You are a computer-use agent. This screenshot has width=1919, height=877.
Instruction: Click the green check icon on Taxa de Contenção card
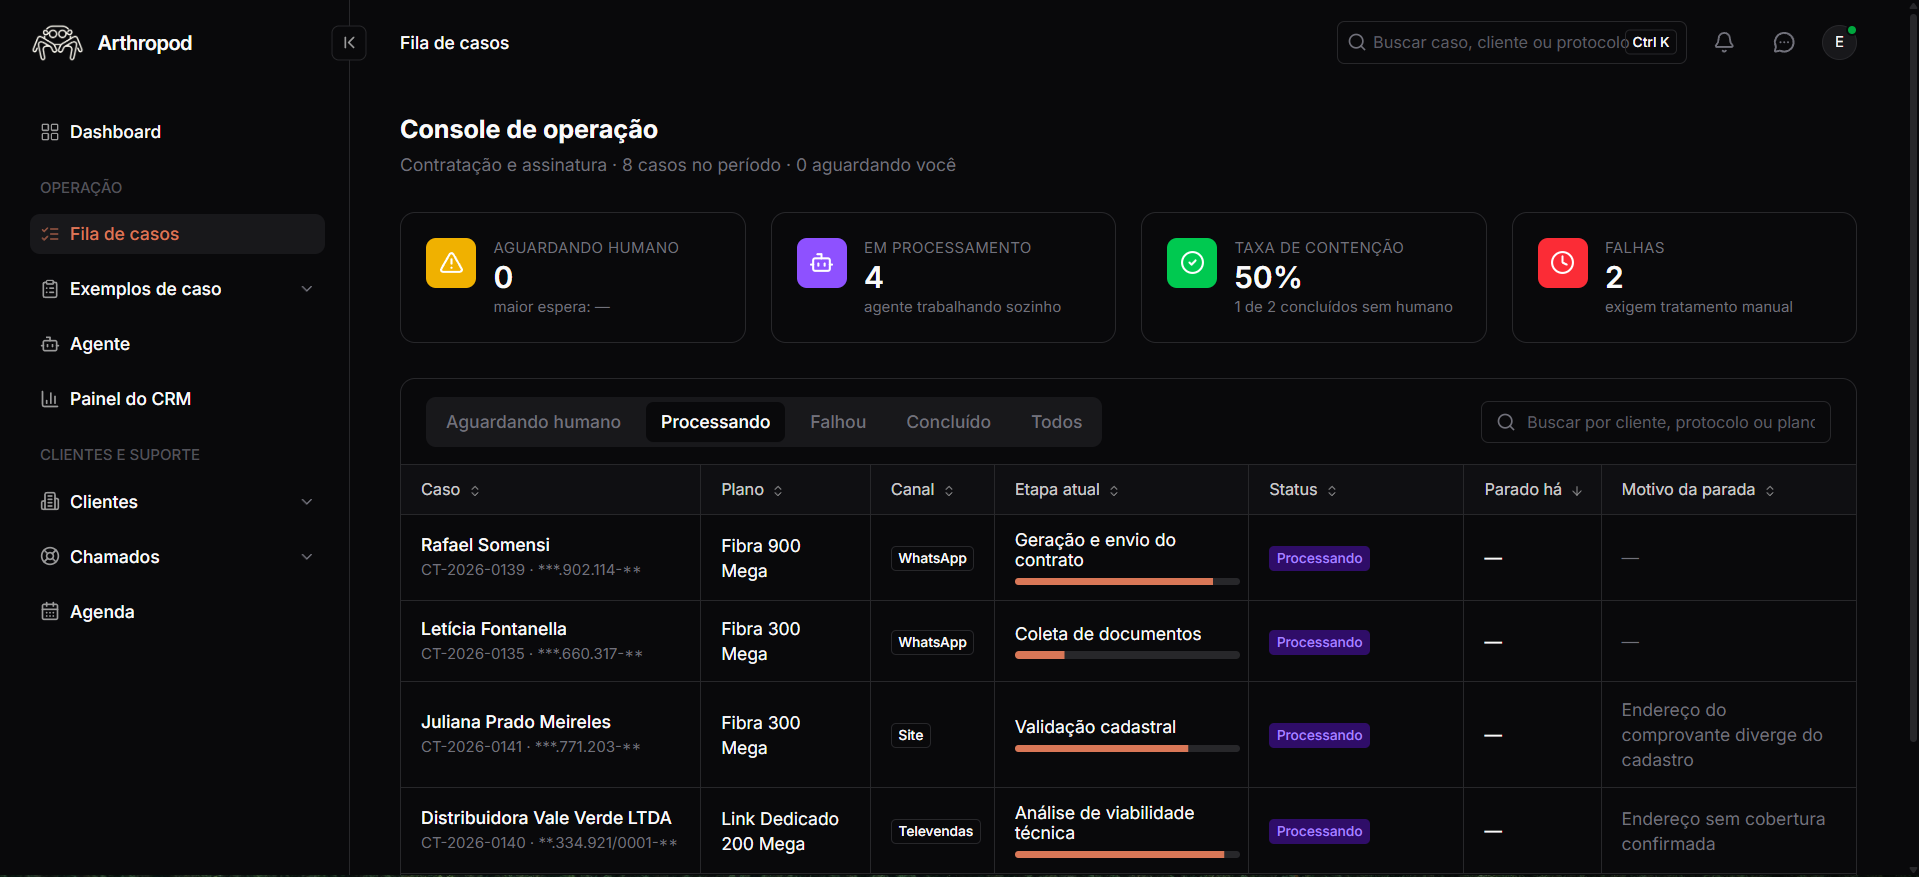(1192, 263)
